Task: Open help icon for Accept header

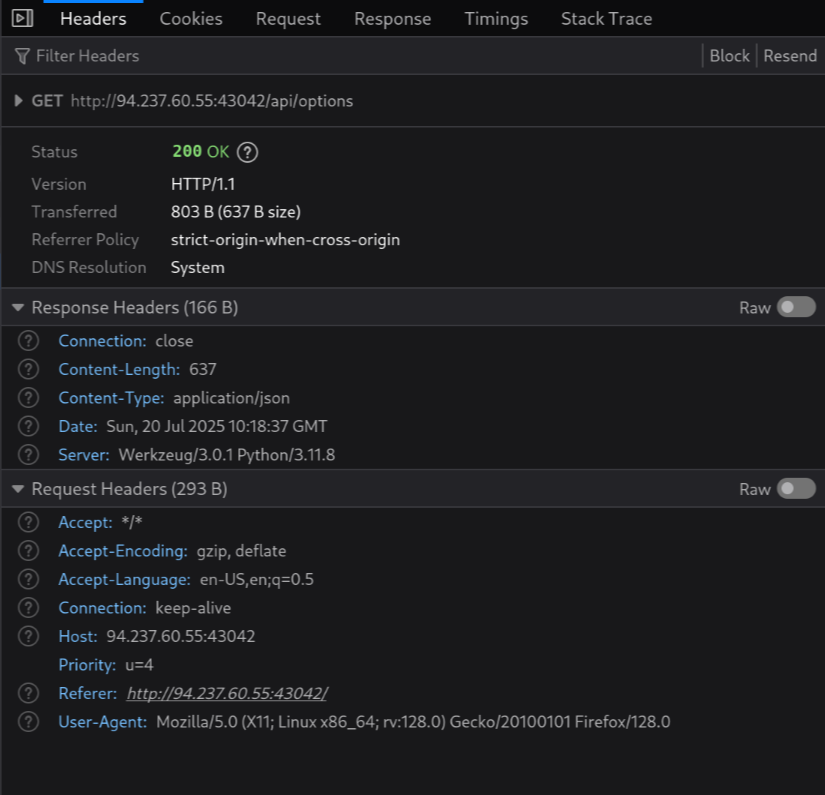Action: 28,522
